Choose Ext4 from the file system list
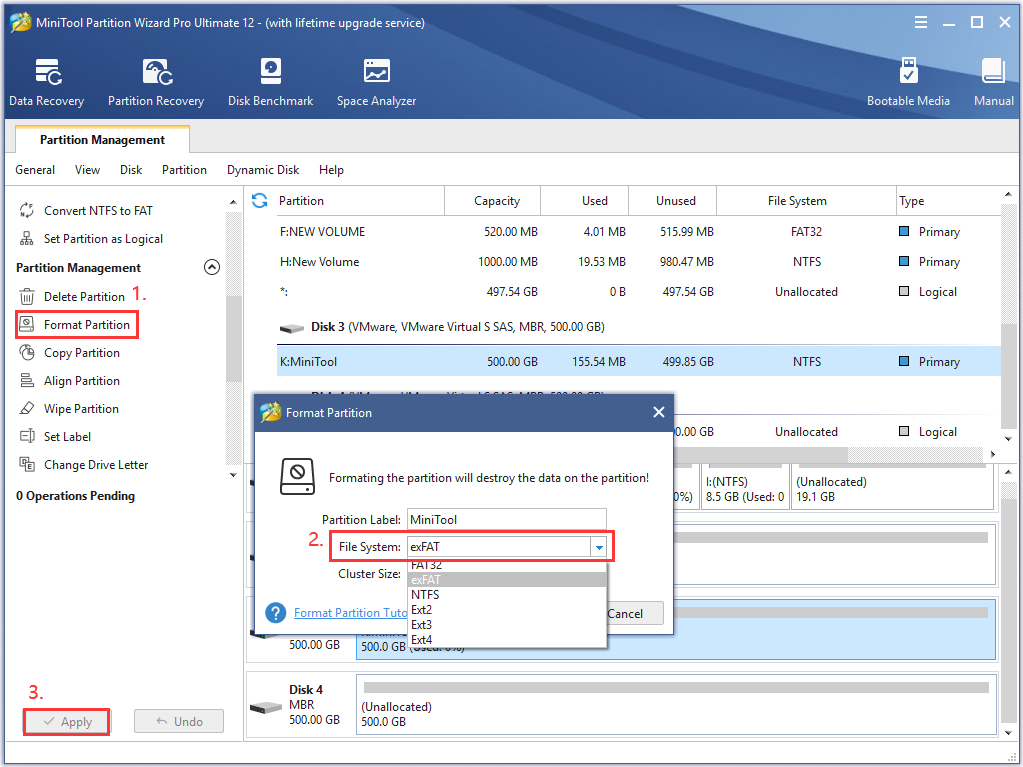Image resolution: width=1023 pixels, height=767 pixels. [x=507, y=640]
